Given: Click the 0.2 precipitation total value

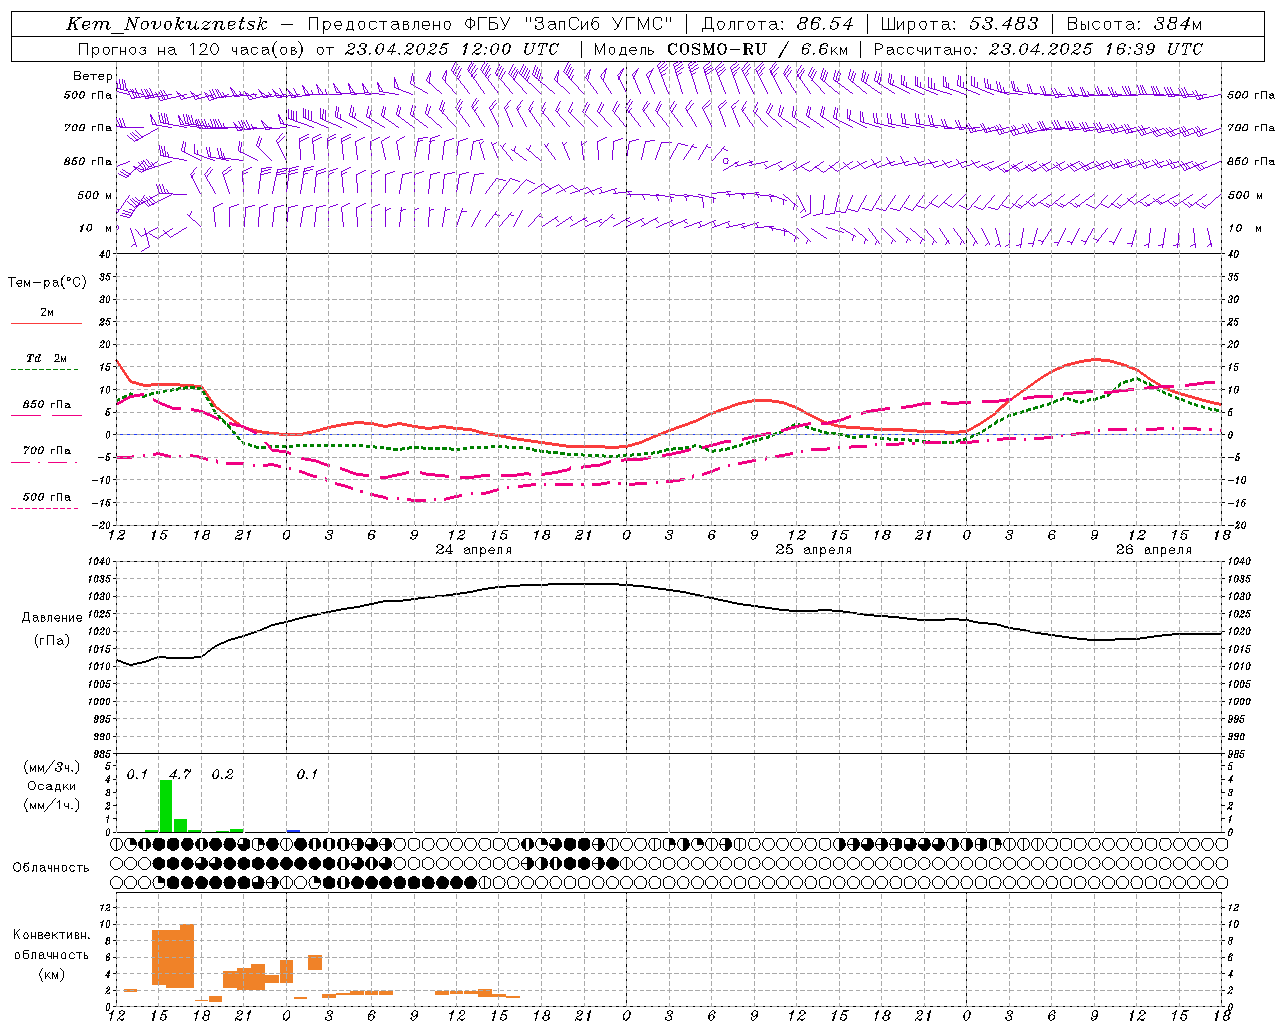Looking at the screenshot, I should pos(222,774).
